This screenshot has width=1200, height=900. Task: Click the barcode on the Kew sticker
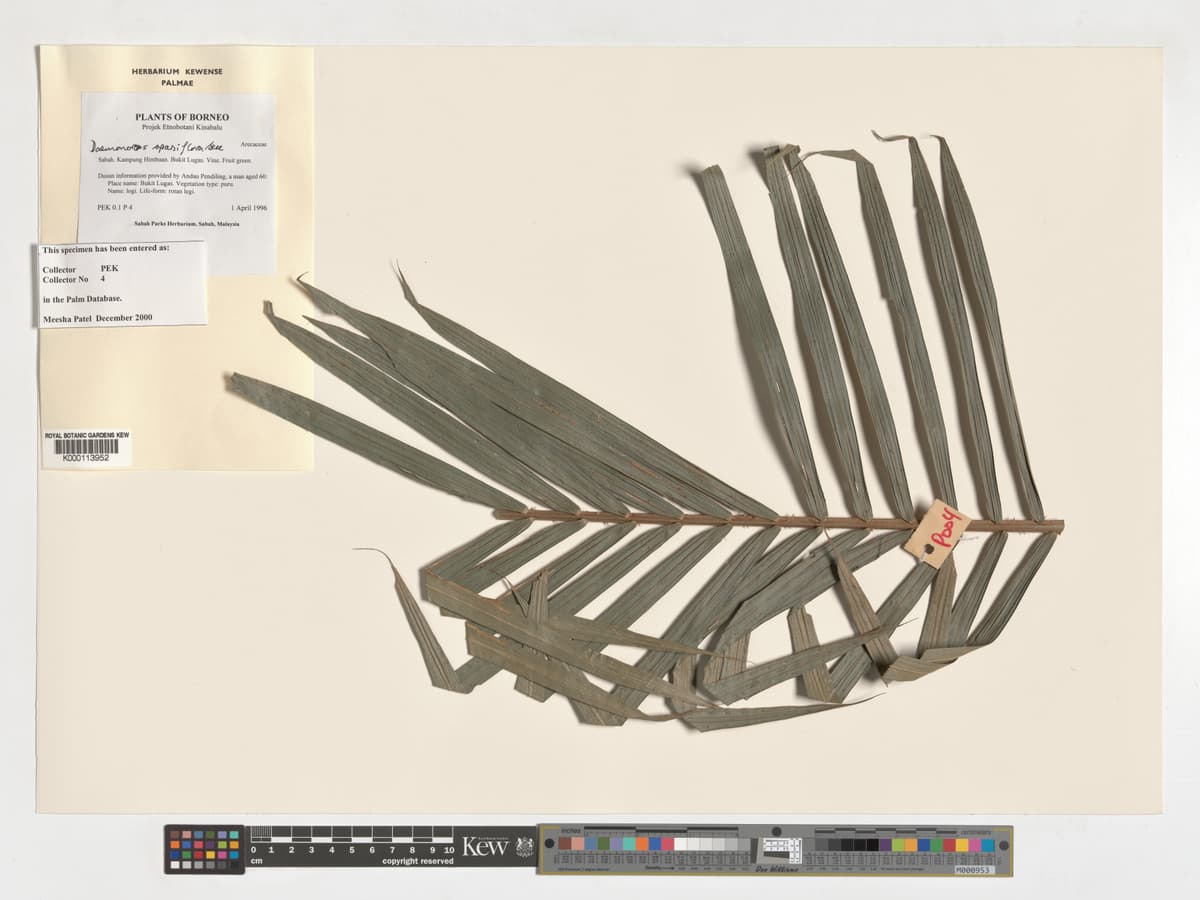coord(86,446)
